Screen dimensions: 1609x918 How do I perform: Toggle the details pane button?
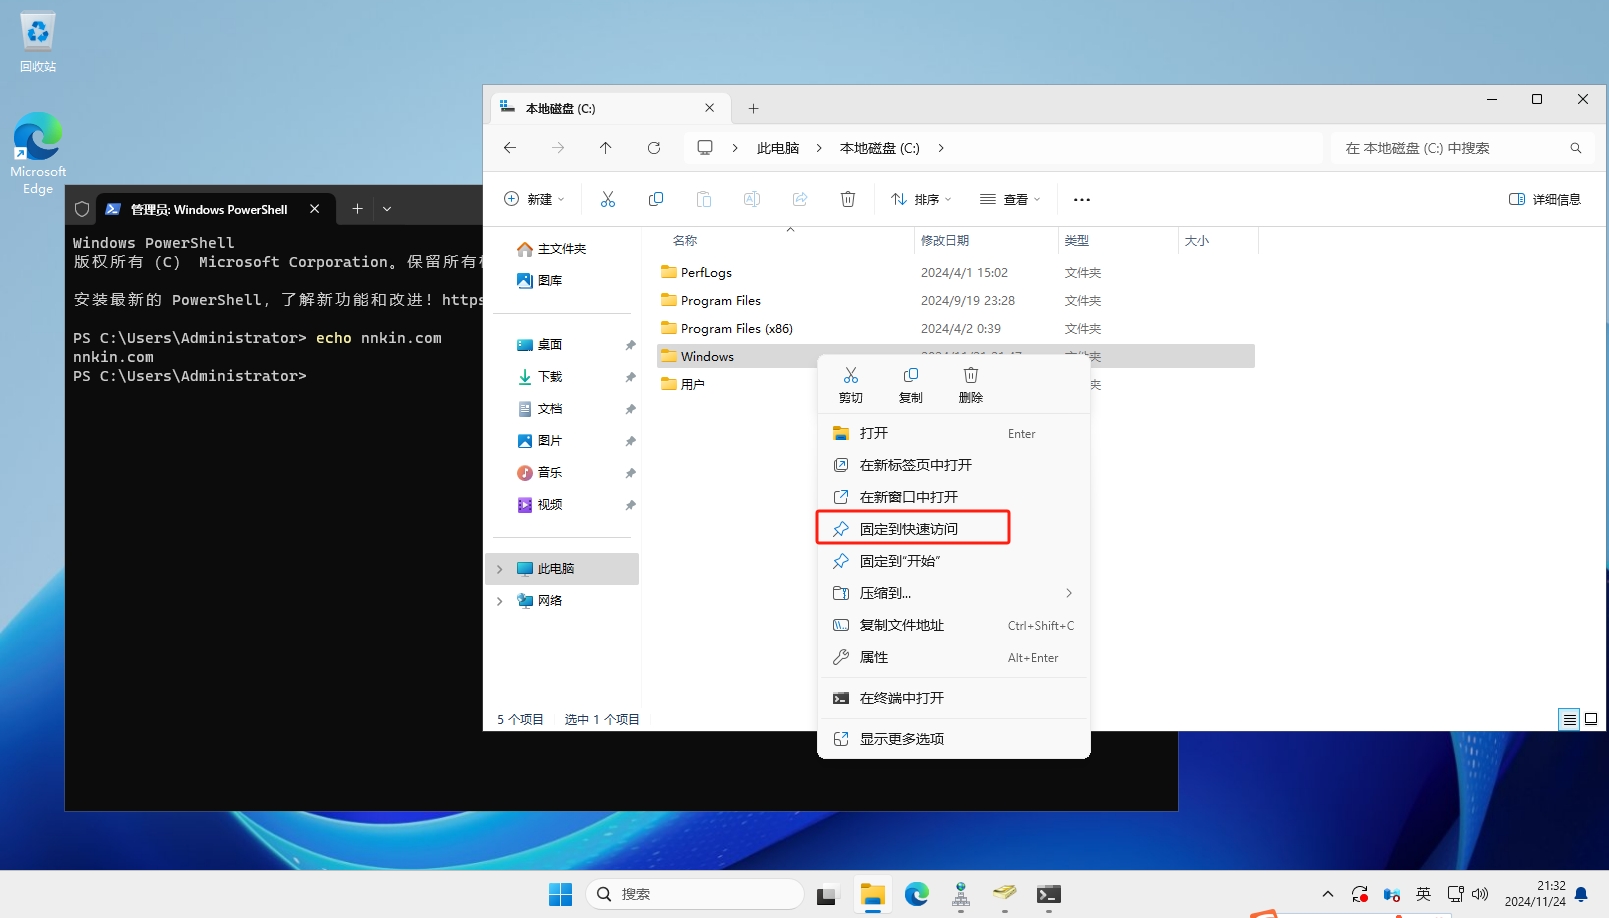pyautogui.click(x=1545, y=199)
